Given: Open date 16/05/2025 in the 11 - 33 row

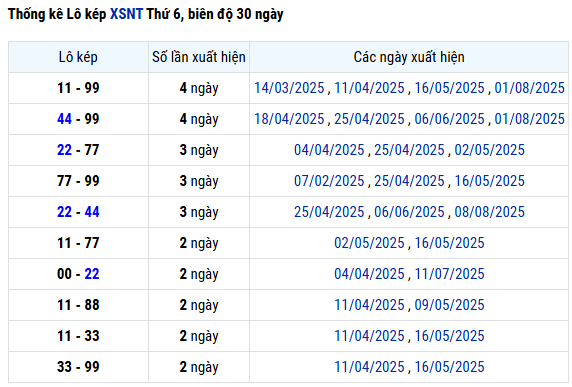Looking at the screenshot, I should click(449, 336).
